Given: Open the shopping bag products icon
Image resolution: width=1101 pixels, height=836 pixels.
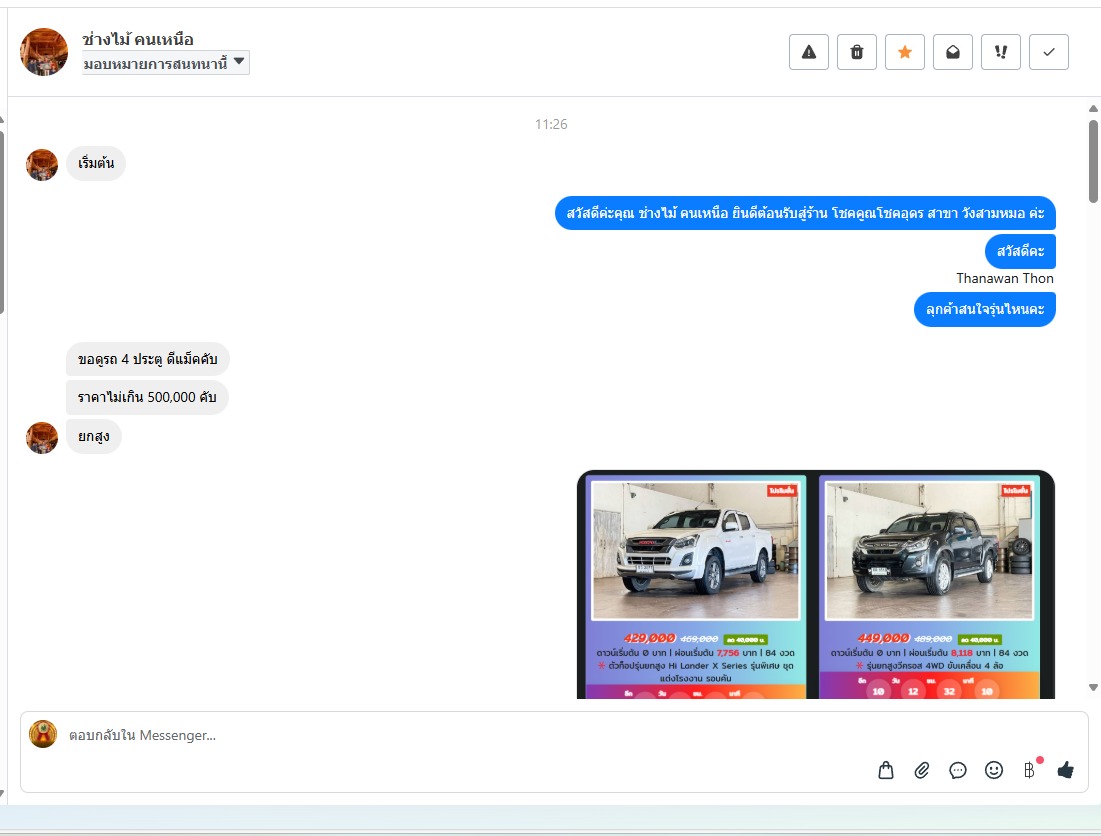Looking at the screenshot, I should (x=886, y=770).
